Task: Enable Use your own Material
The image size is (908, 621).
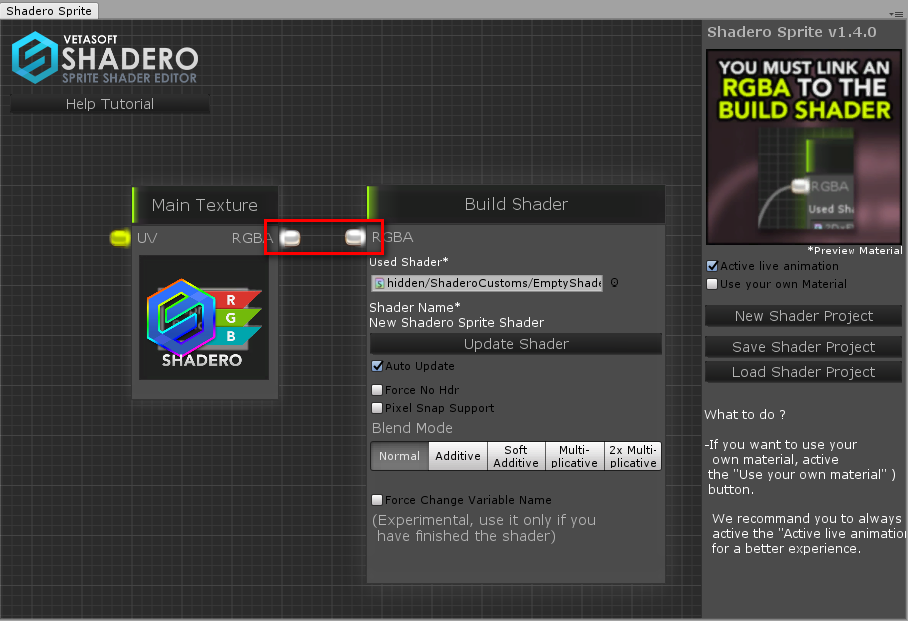Action: (712, 284)
